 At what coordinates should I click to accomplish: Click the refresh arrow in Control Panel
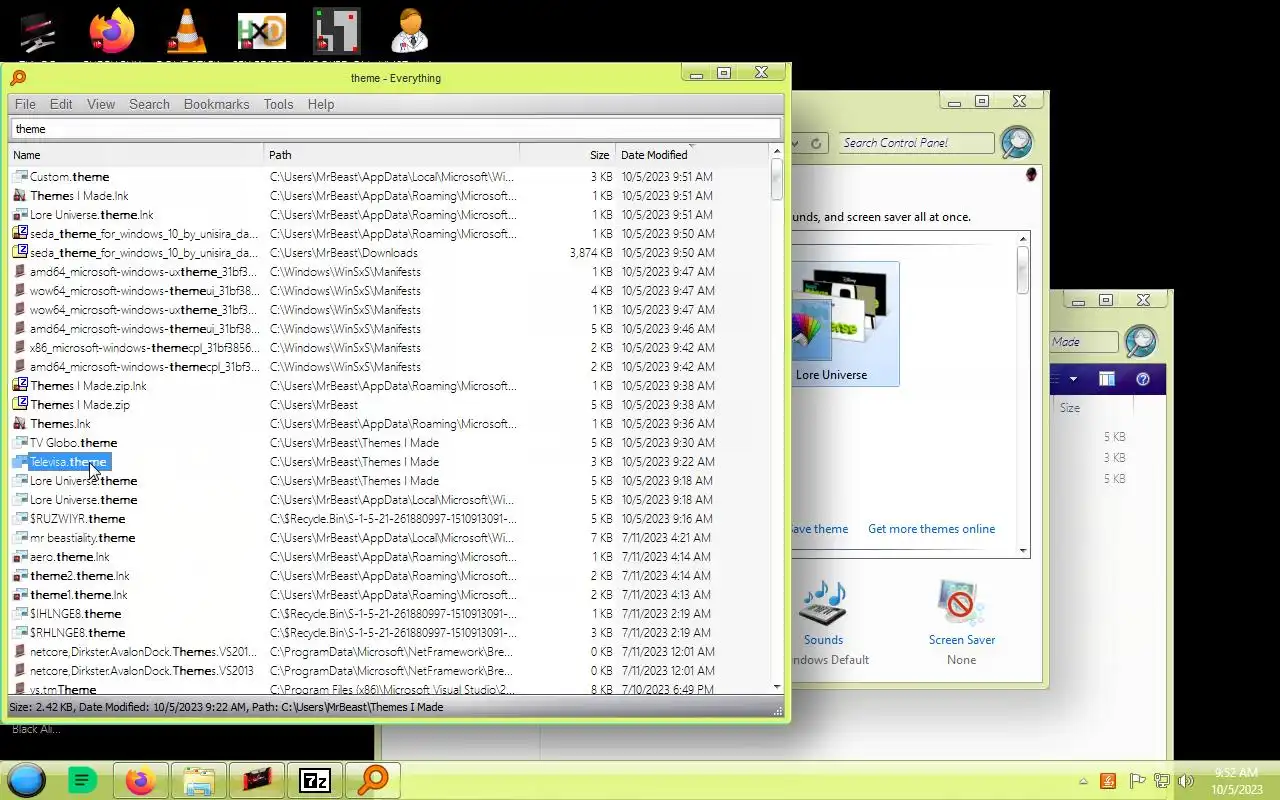pos(816,143)
